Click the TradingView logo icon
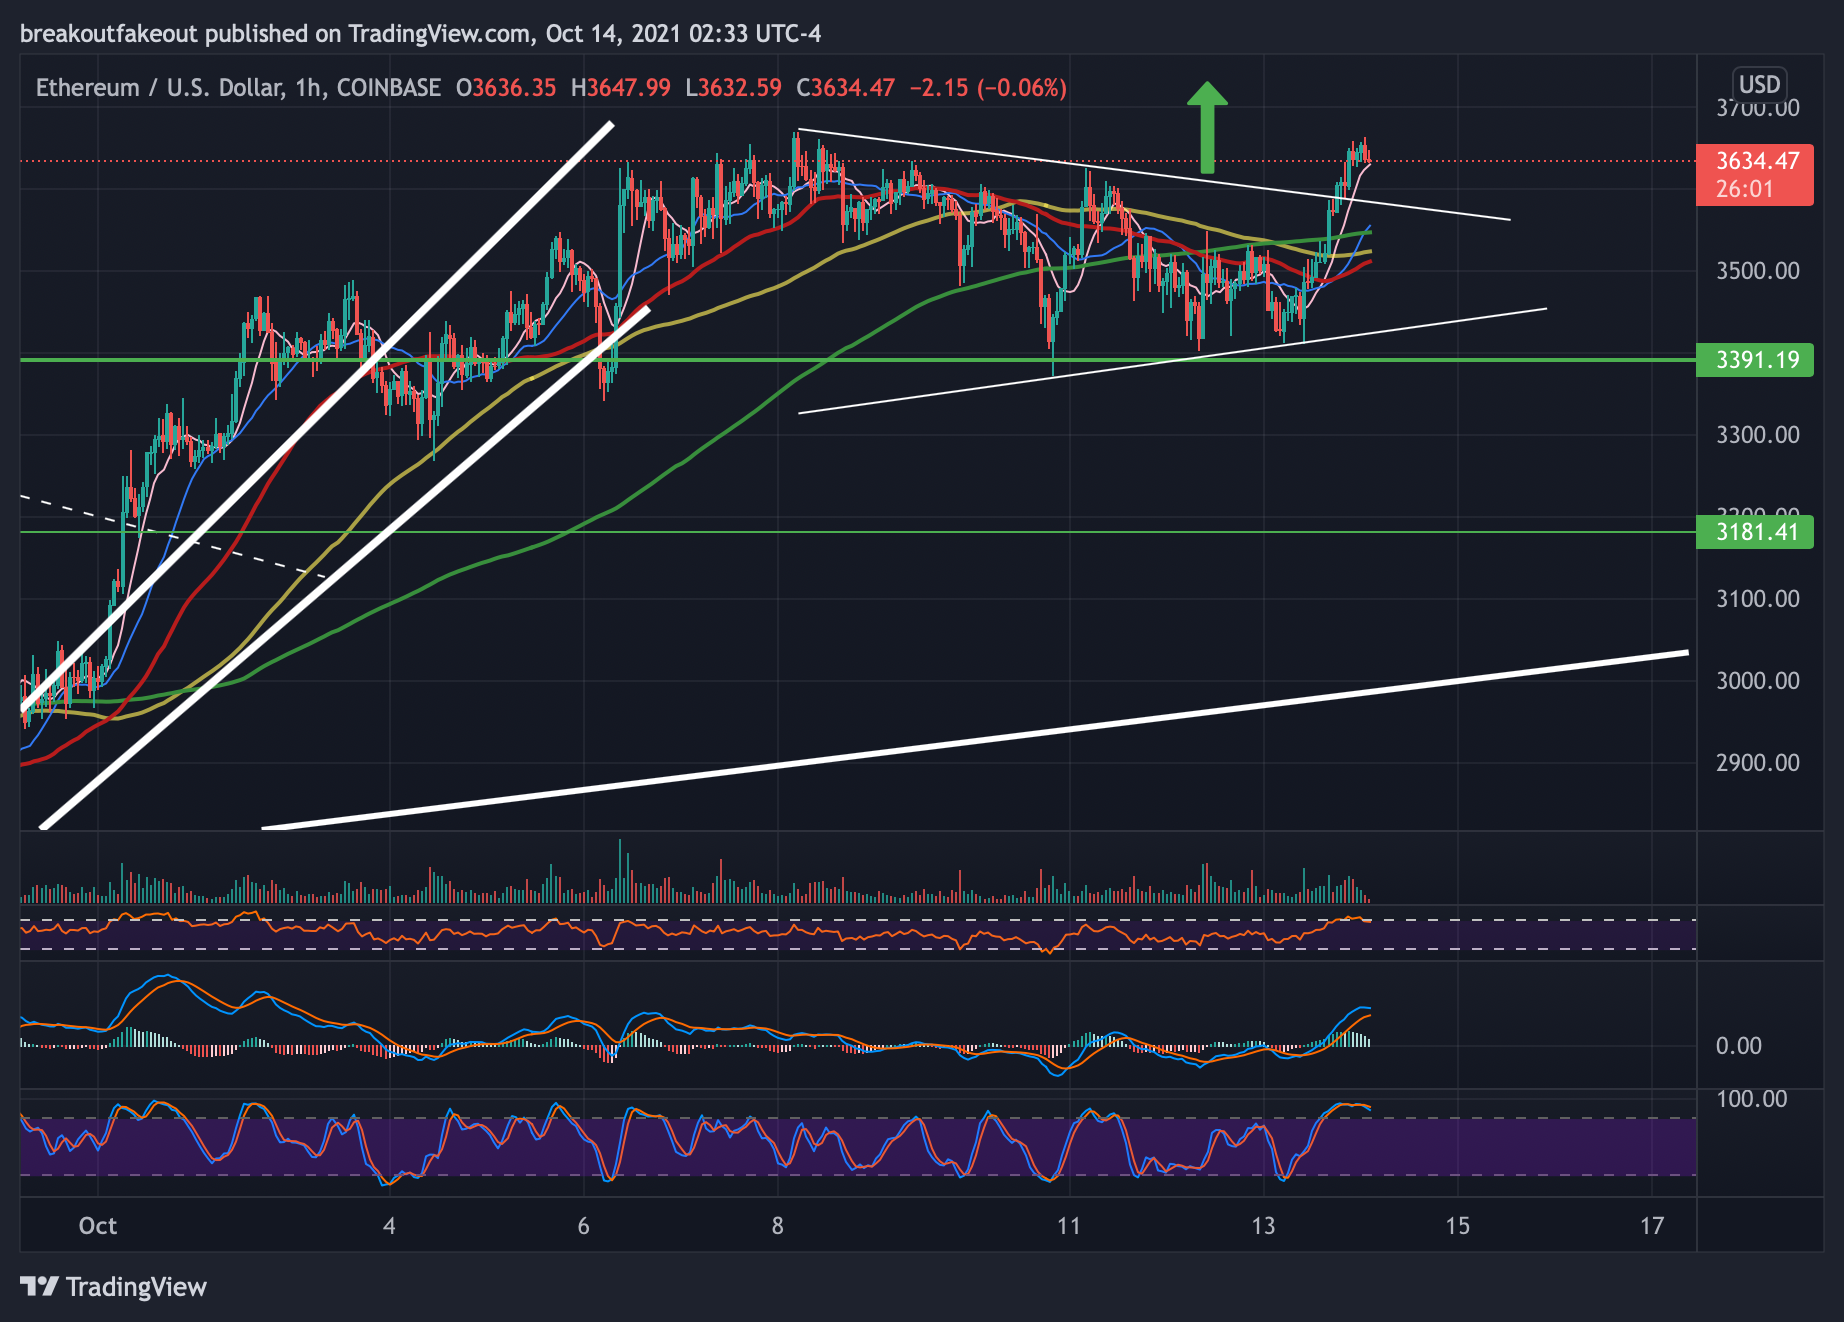The width and height of the screenshot is (1844, 1322). [40, 1286]
